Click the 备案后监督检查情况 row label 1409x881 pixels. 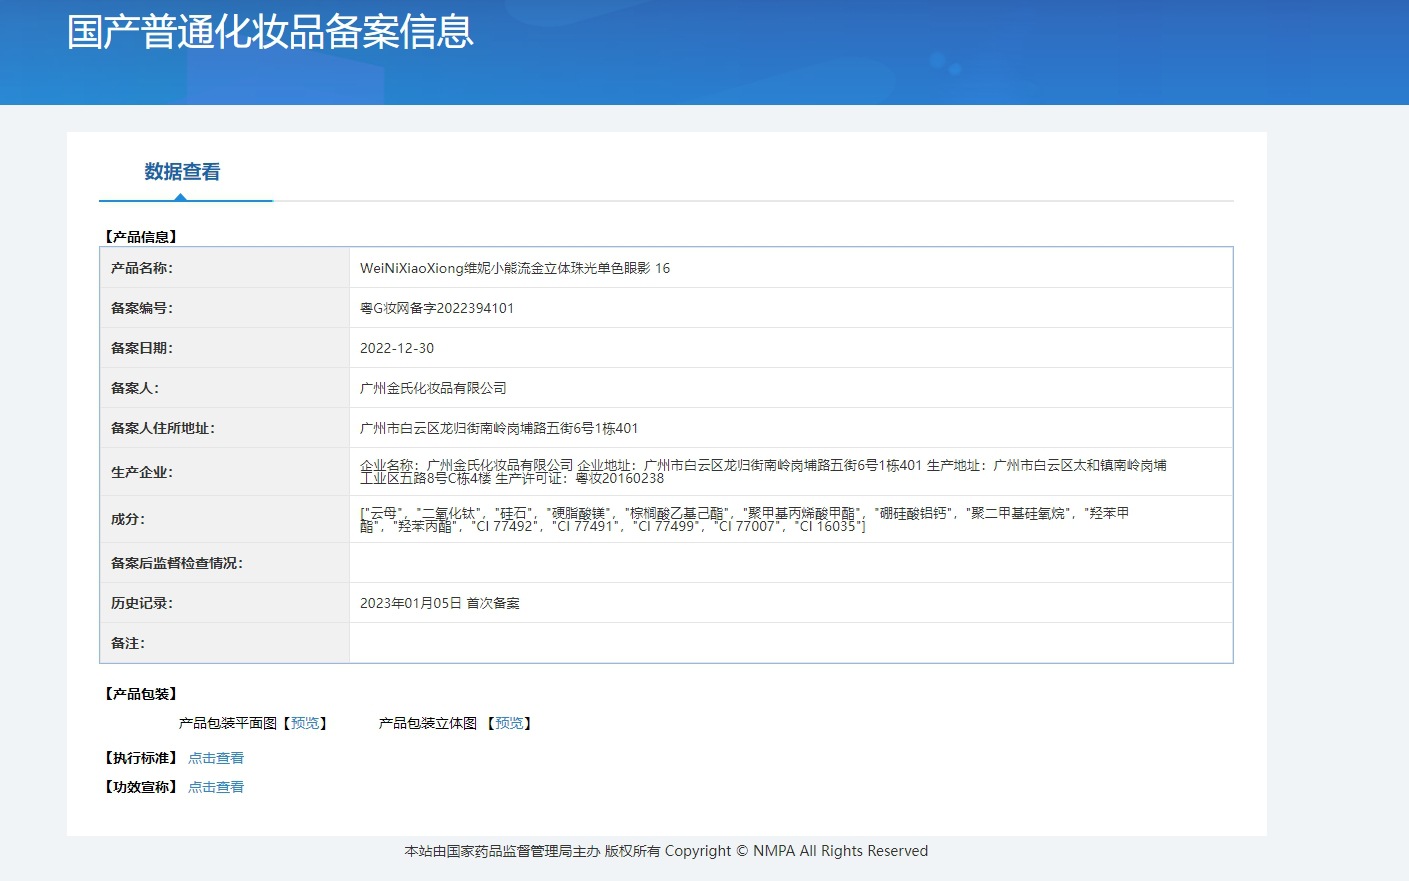(x=177, y=563)
